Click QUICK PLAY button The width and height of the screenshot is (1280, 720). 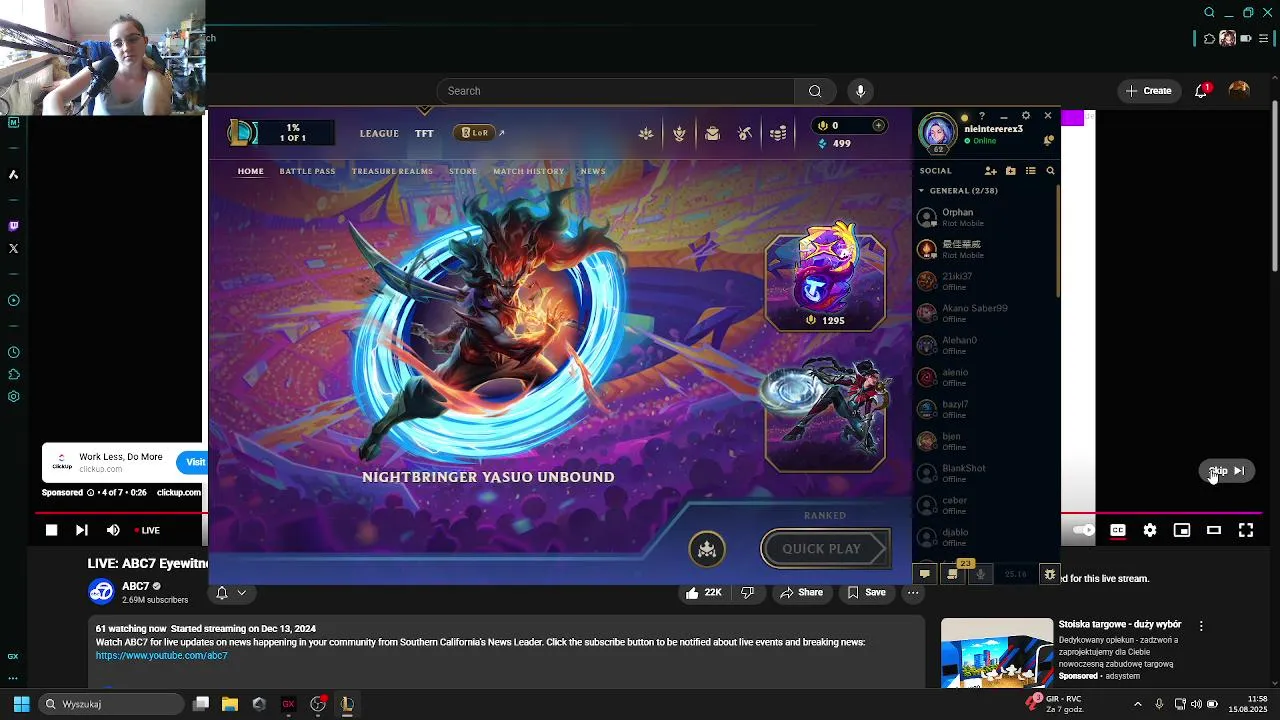tap(826, 548)
